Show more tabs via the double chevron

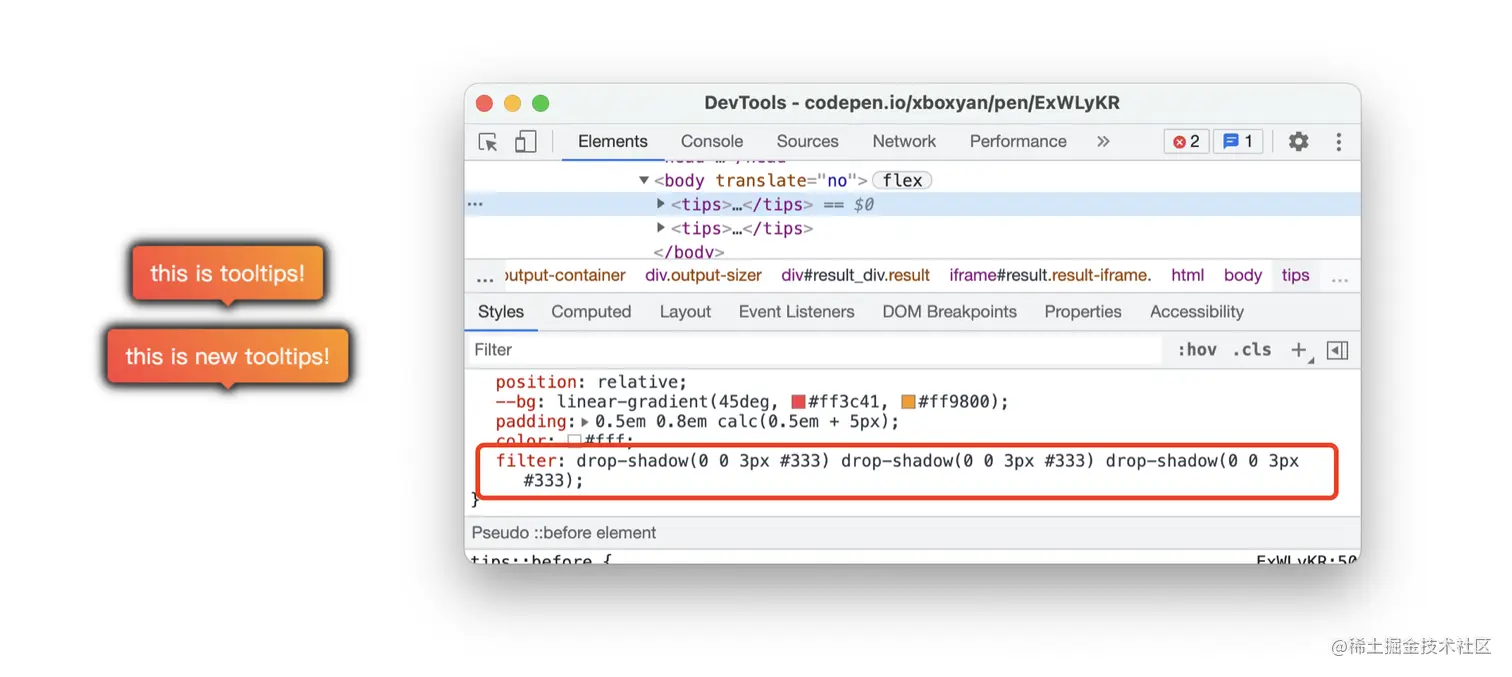(x=1103, y=142)
